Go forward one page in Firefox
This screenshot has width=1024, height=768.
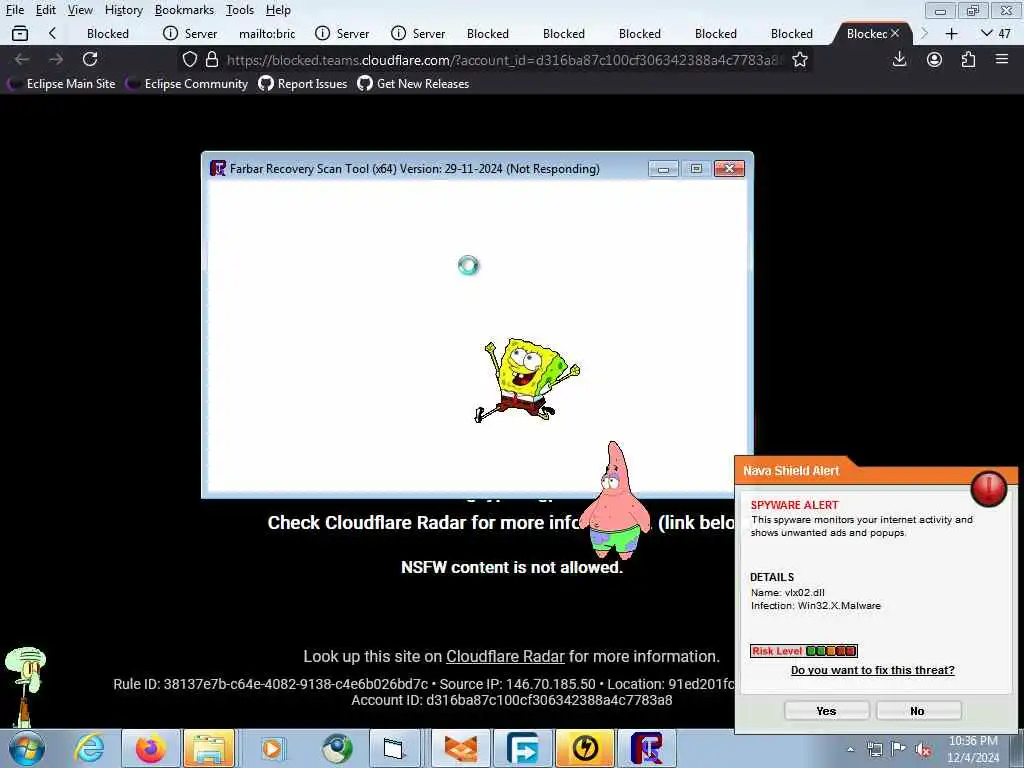pos(56,59)
